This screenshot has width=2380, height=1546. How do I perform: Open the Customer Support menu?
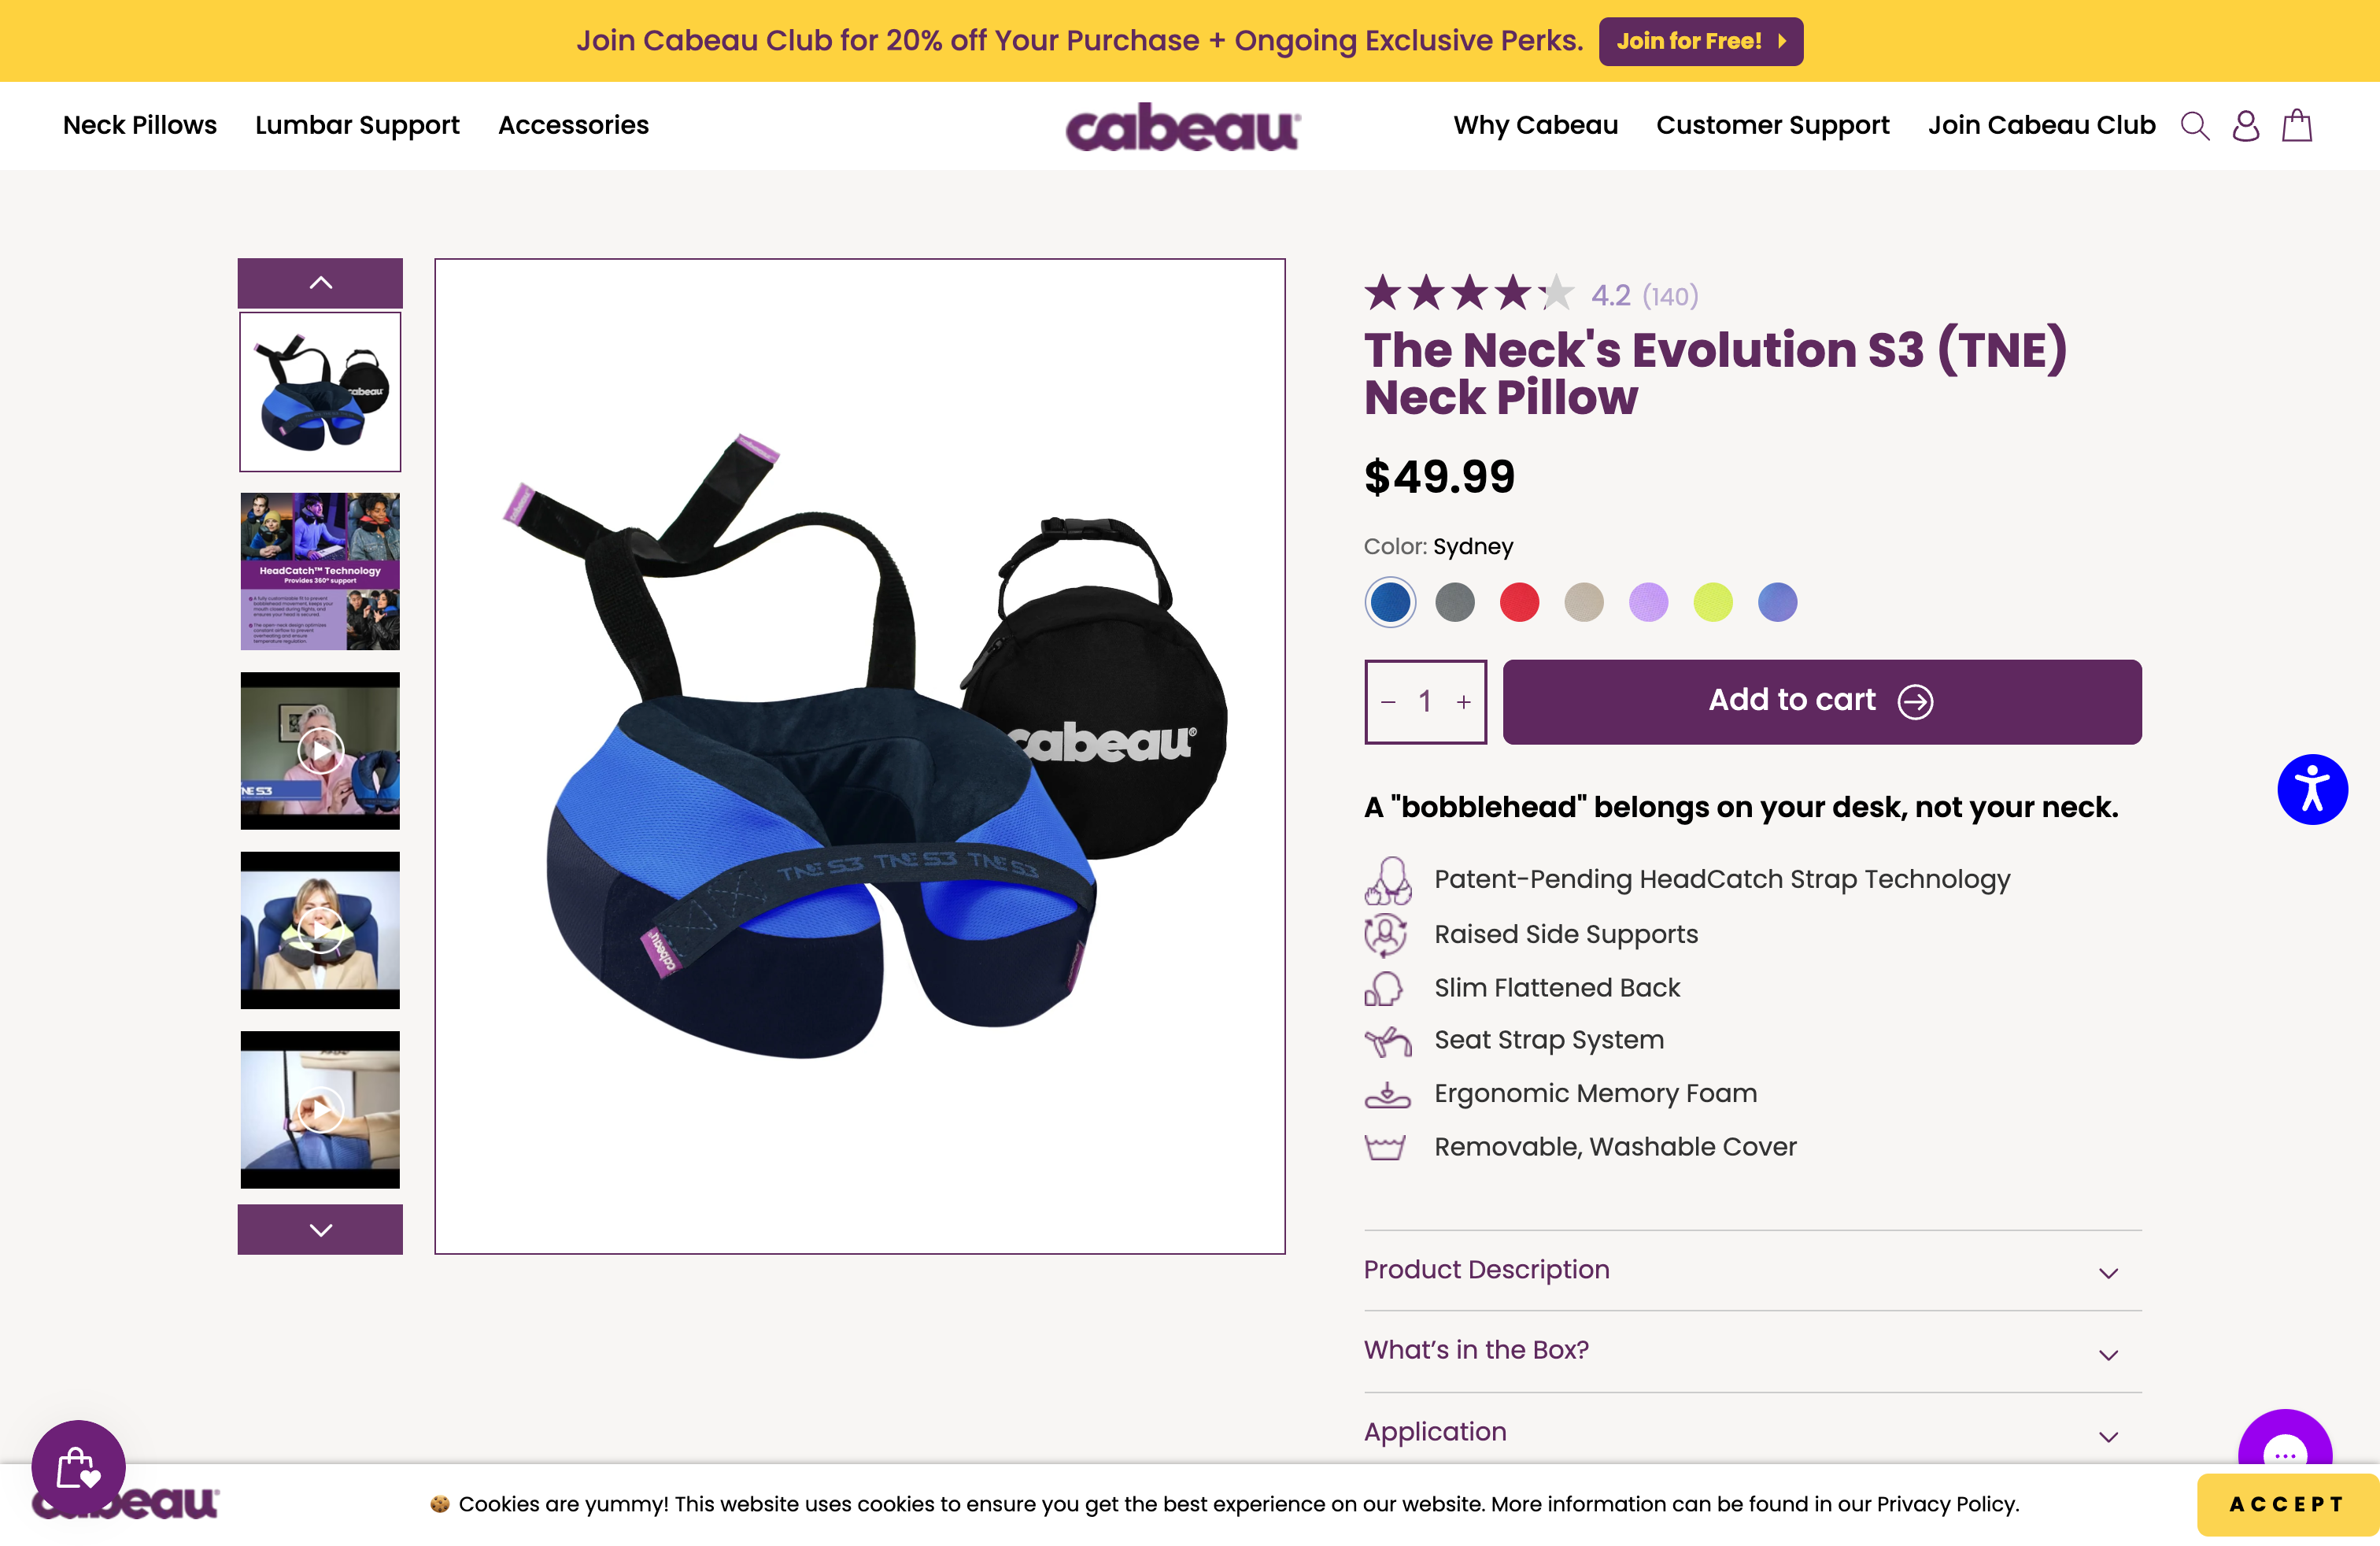[x=1772, y=125]
